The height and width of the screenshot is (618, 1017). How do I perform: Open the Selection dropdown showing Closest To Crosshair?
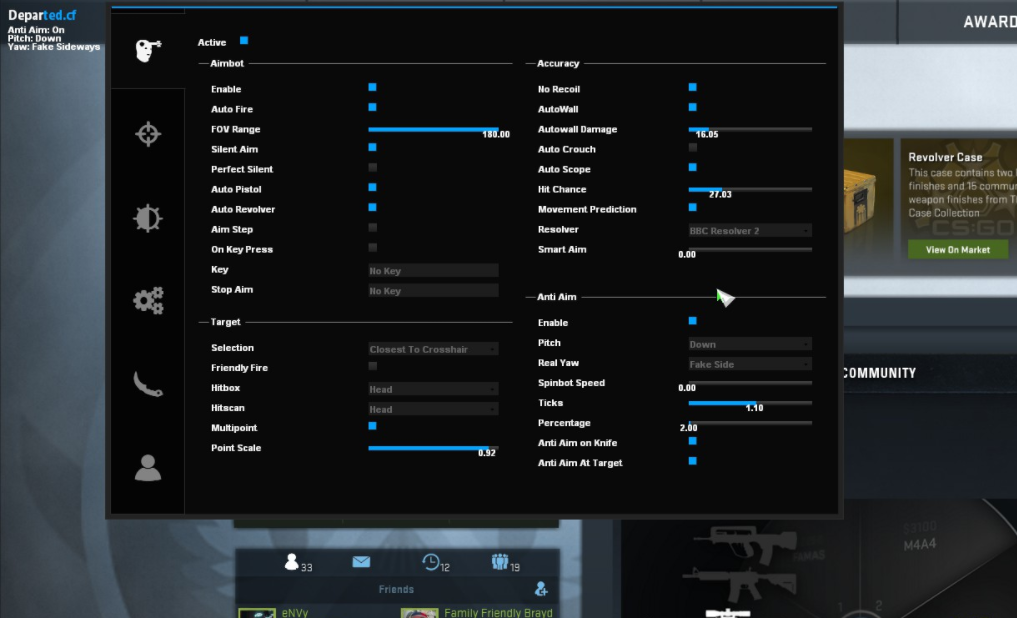tap(433, 349)
